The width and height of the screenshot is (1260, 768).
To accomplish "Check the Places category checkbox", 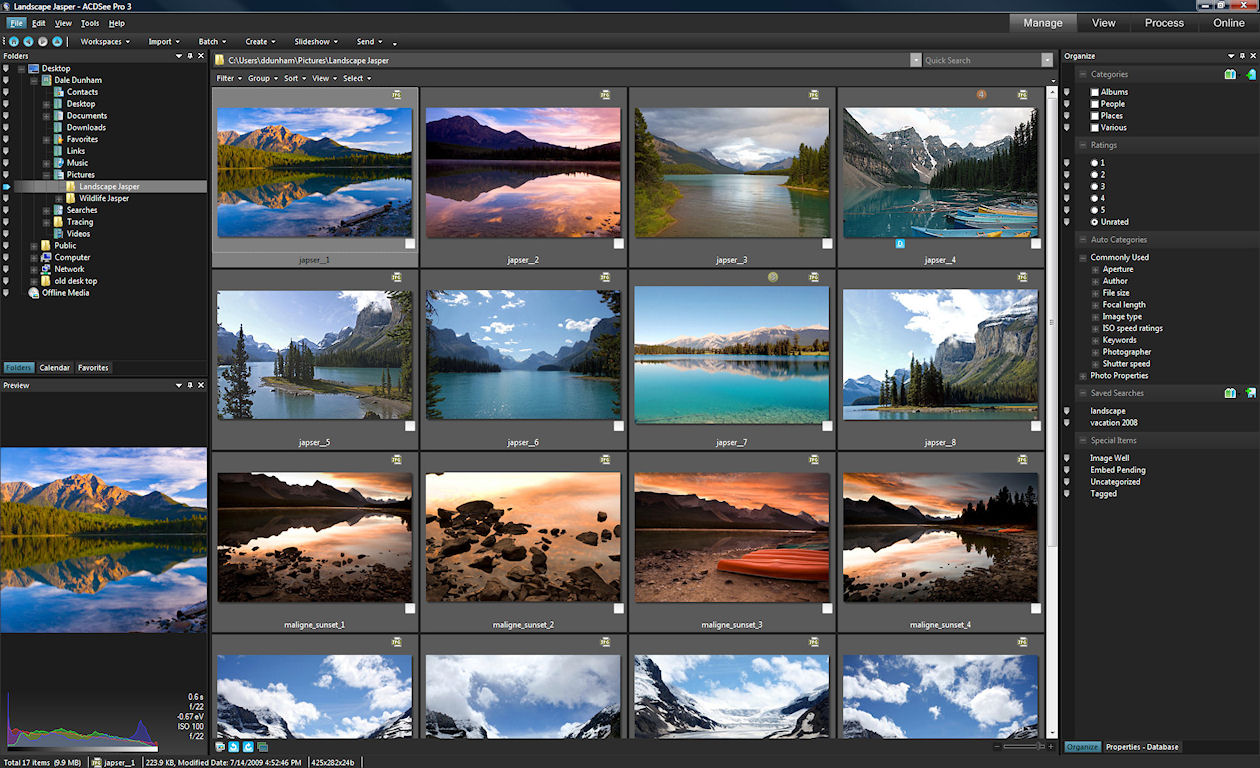I will 1095,116.
